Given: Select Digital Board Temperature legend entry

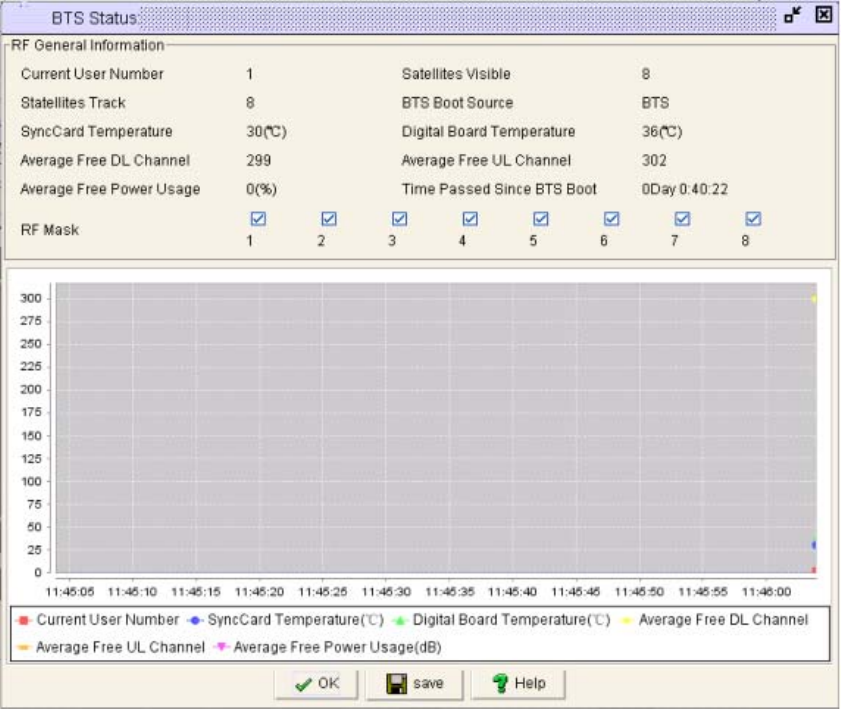Looking at the screenshot, I should point(509,621).
